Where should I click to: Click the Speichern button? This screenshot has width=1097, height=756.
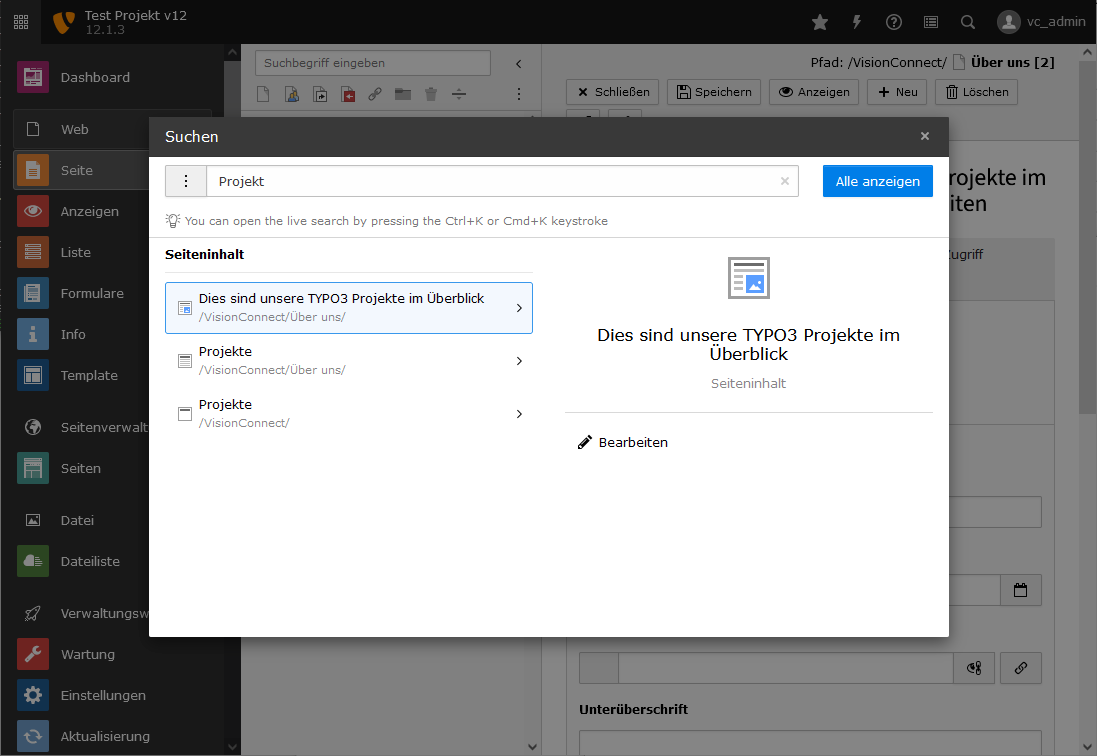point(714,92)
